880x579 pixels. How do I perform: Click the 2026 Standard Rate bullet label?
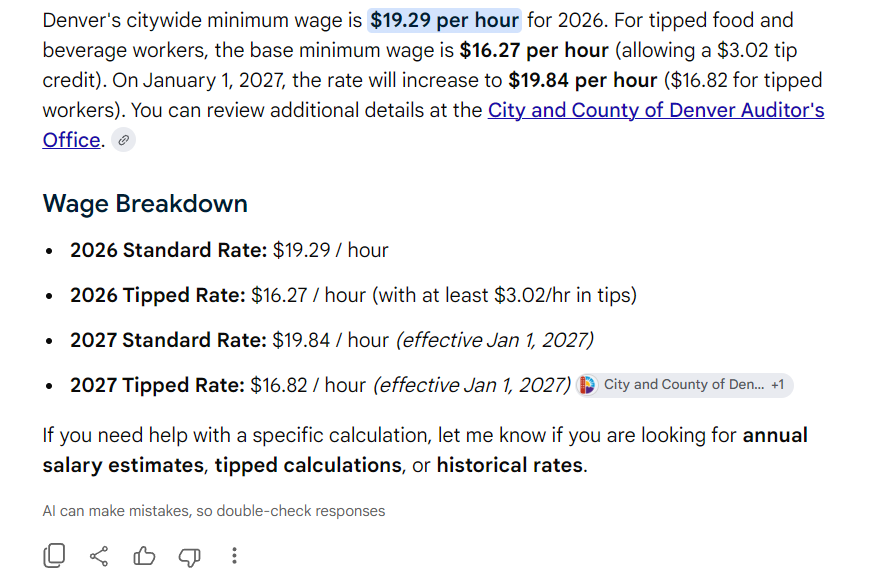[168, 250]
